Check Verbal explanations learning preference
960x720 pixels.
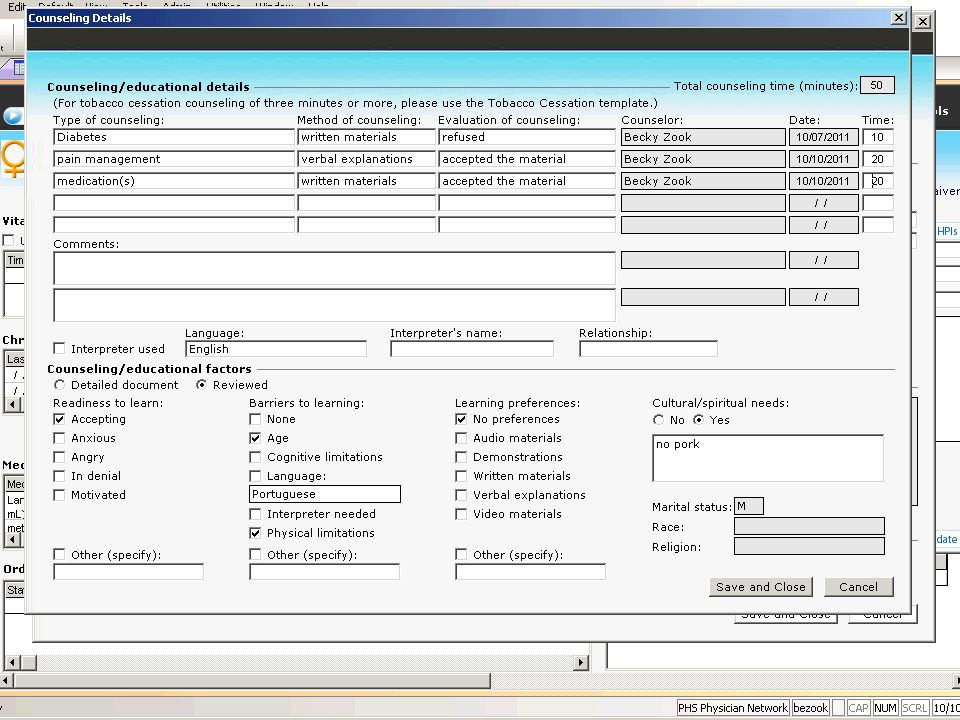[461, 495]
